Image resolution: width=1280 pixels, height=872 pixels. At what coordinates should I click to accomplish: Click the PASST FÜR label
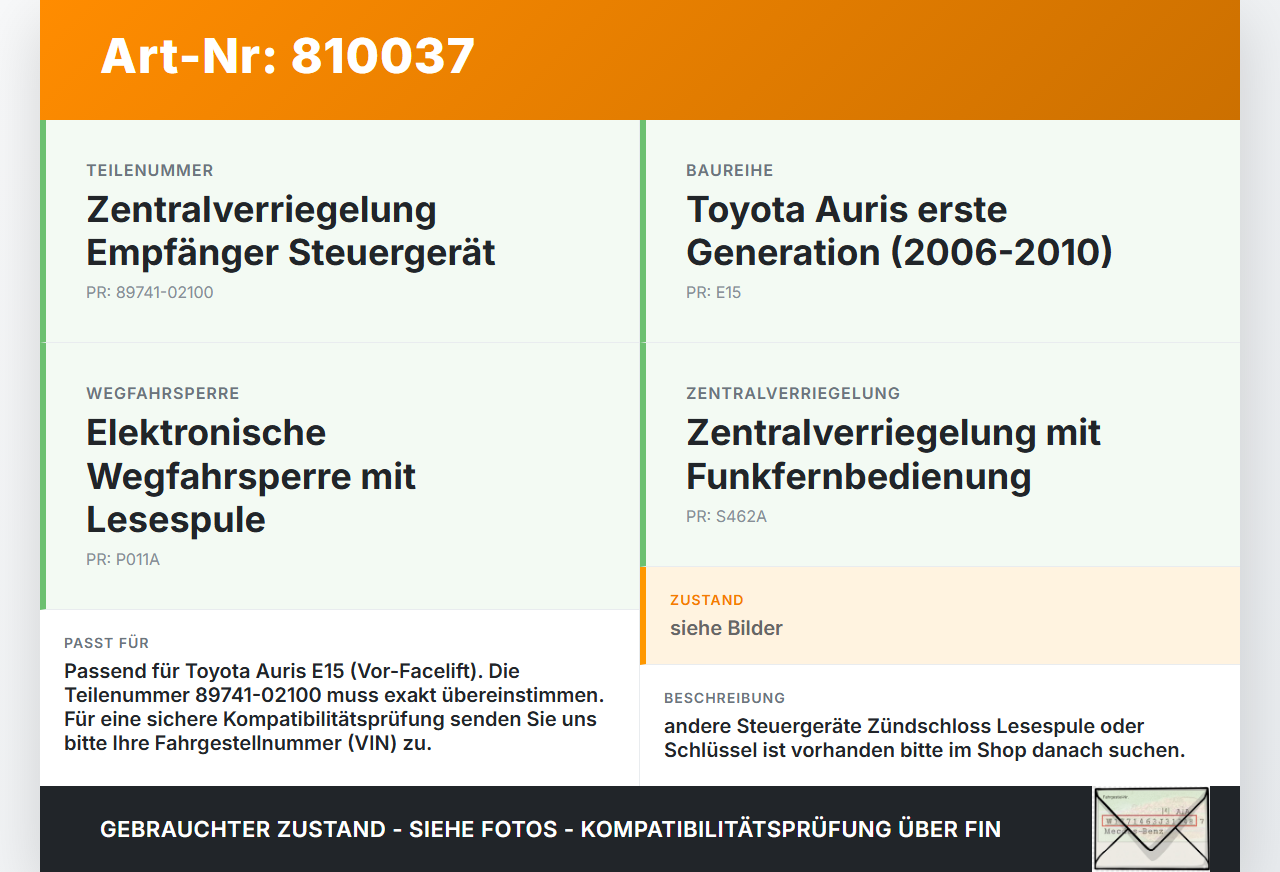[x=107, y=643]
